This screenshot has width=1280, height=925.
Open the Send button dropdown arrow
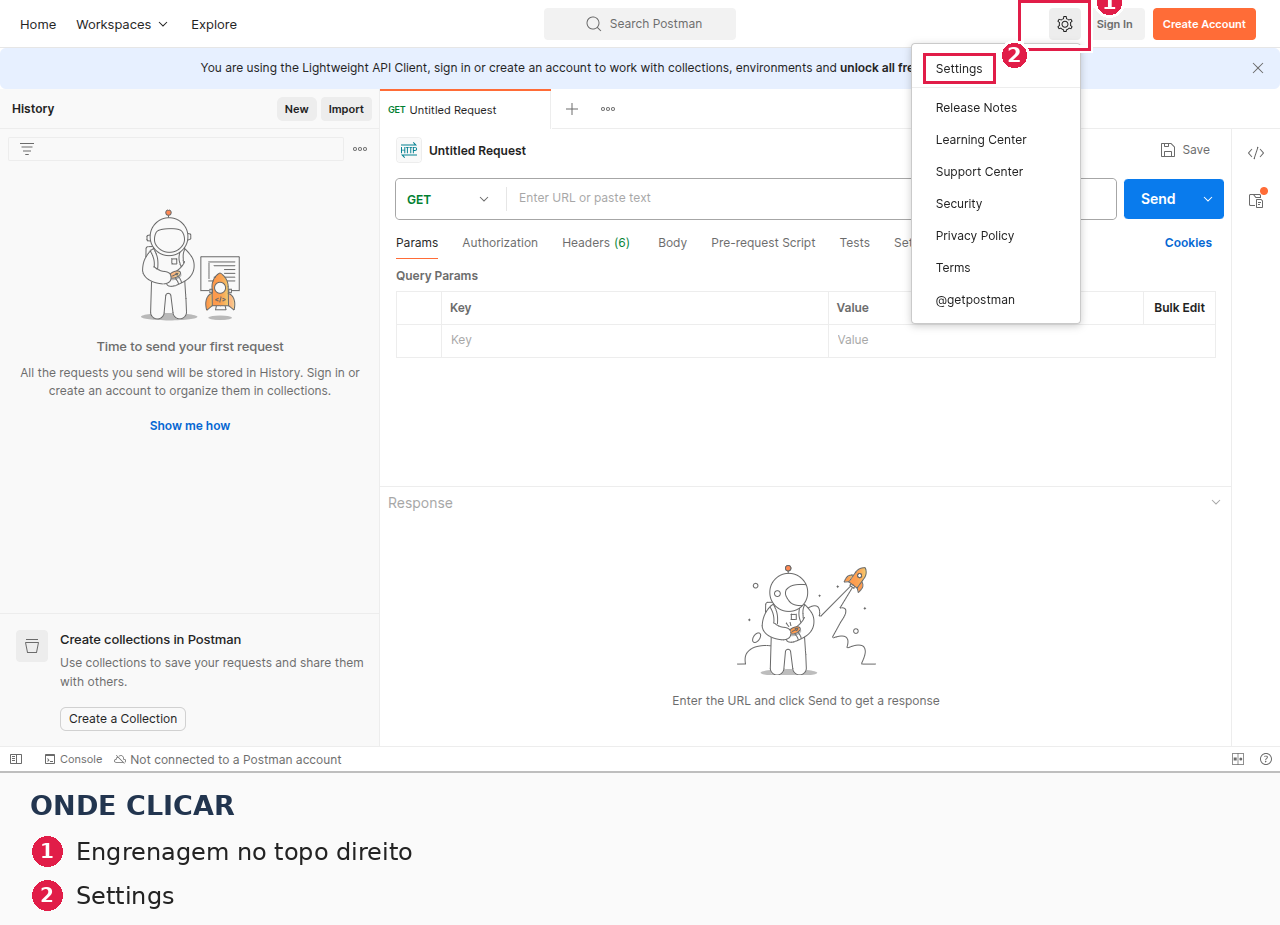1208,199
